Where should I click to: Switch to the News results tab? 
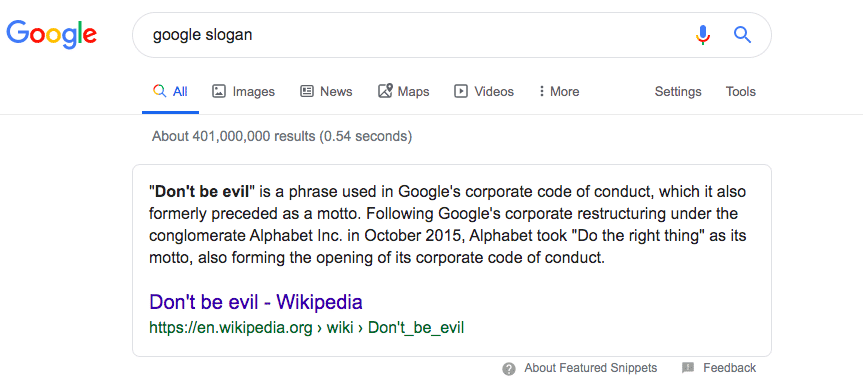[326, 91]
